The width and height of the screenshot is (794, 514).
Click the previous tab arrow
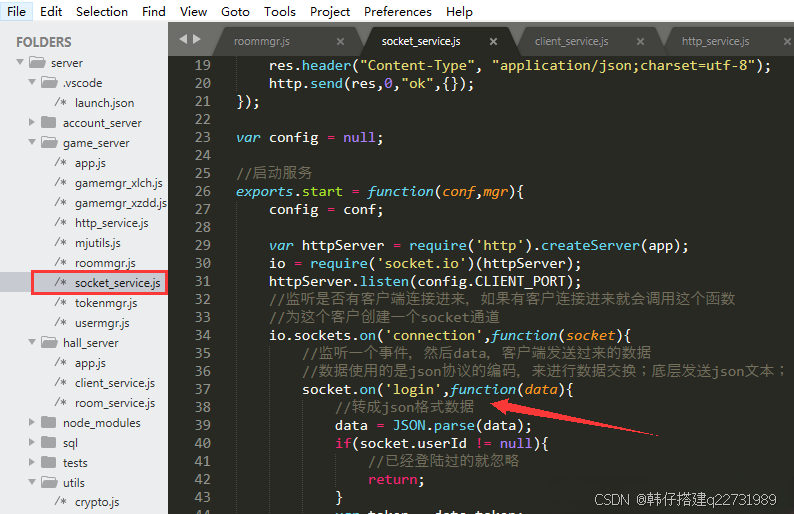(183, 39)
